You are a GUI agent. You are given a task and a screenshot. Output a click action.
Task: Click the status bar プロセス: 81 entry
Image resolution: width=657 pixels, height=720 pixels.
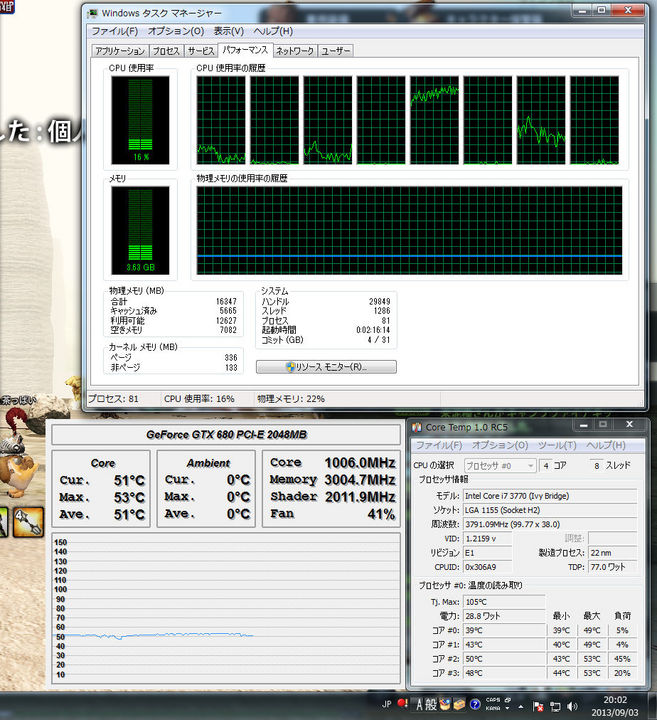[x=113, y=399]
